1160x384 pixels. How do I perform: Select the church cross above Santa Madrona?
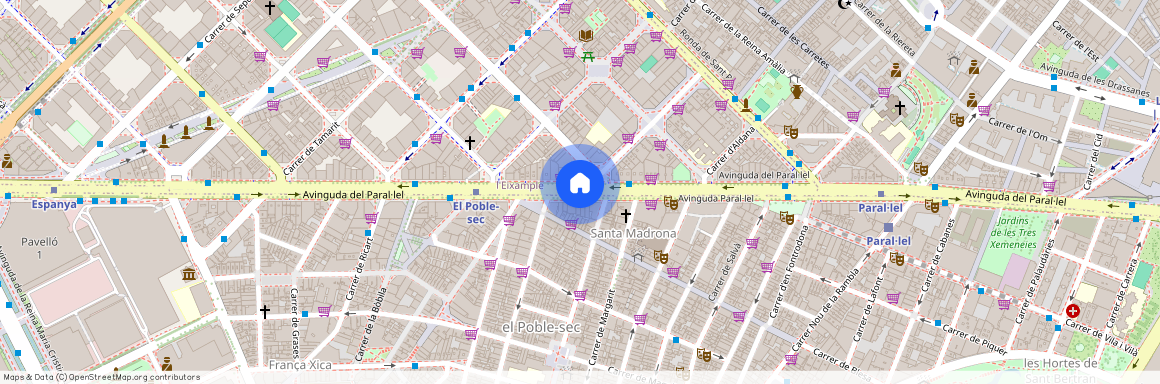coord(625,215)
